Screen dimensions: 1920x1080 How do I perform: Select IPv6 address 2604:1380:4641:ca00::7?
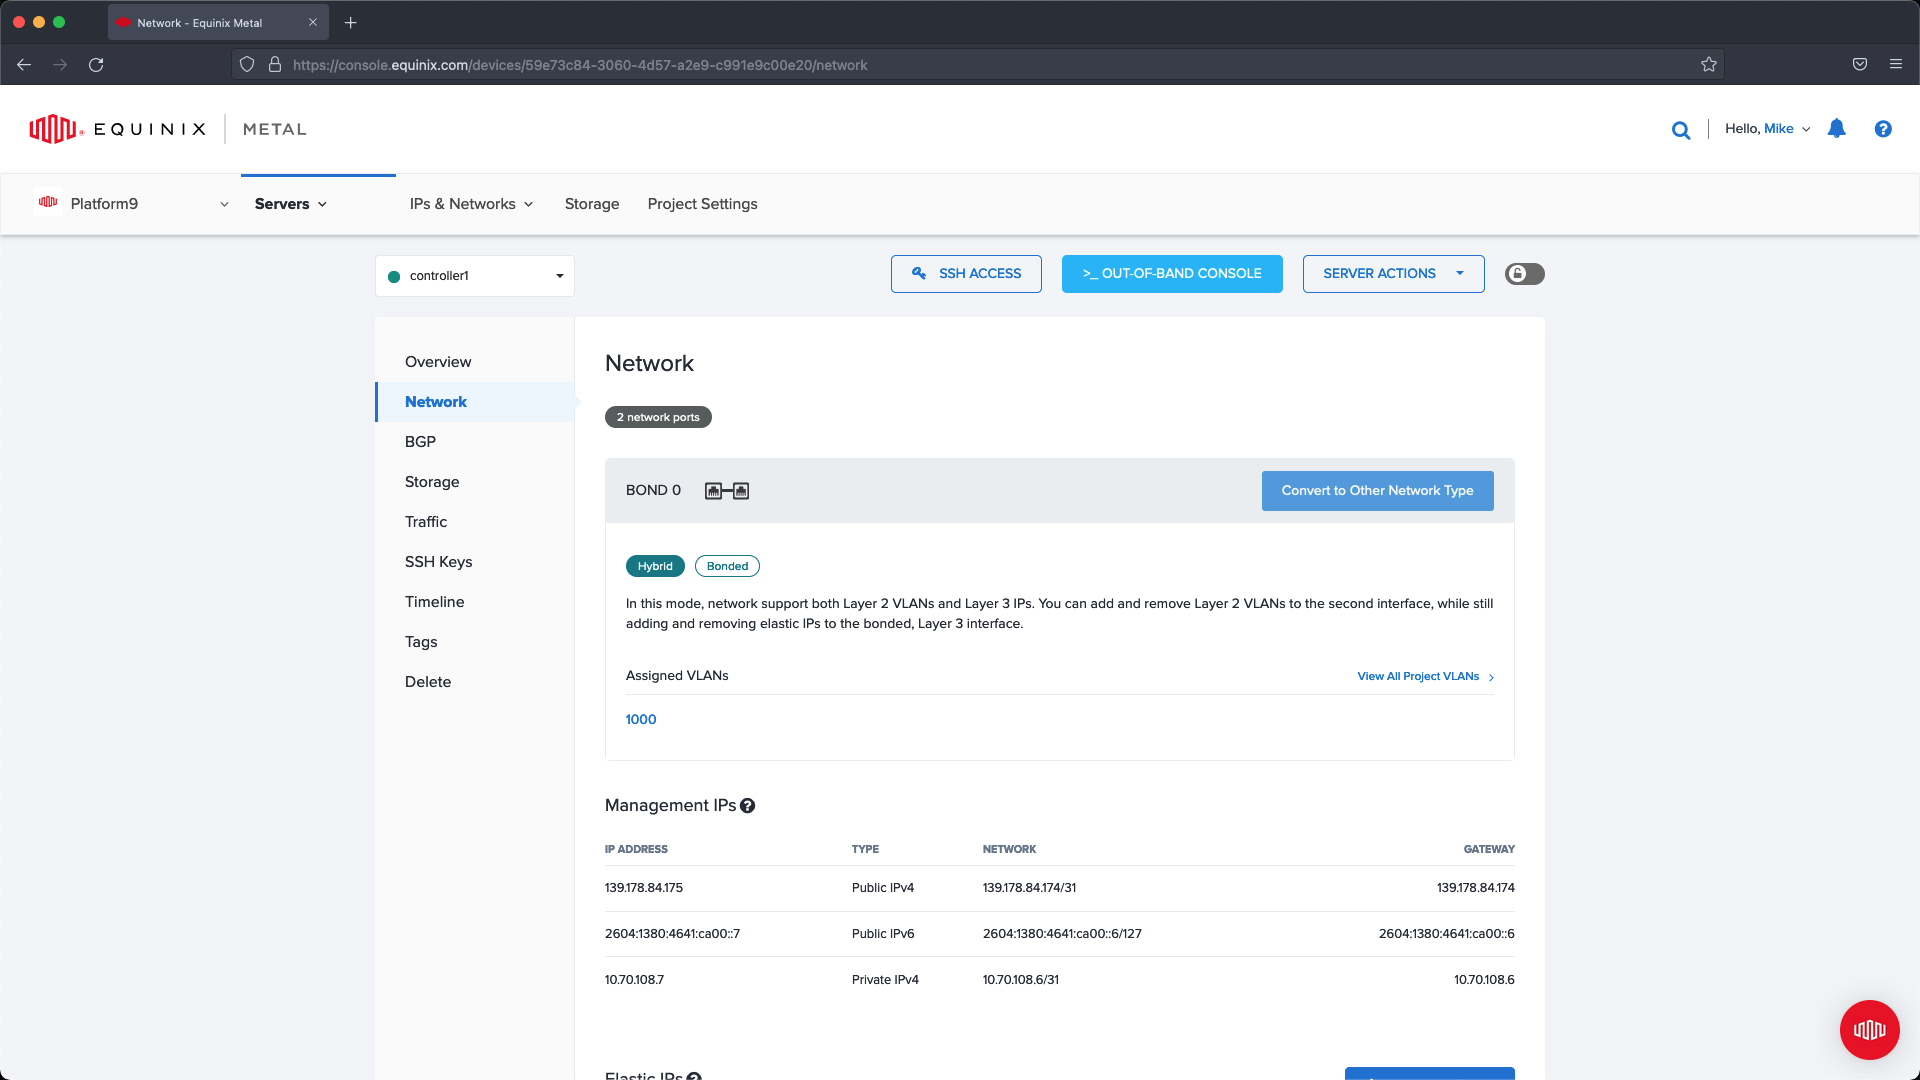672,934
